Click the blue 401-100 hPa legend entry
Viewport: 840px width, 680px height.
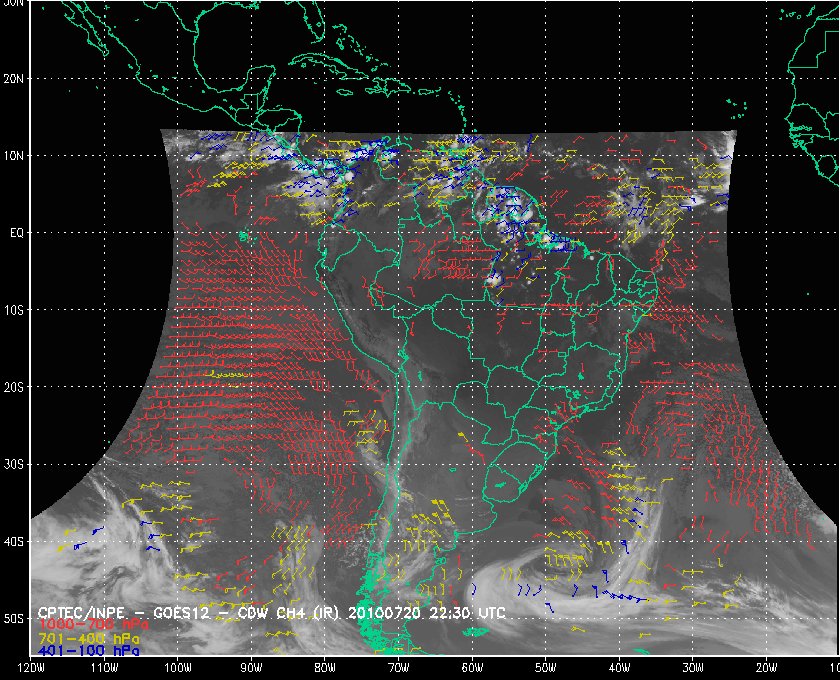89,651
